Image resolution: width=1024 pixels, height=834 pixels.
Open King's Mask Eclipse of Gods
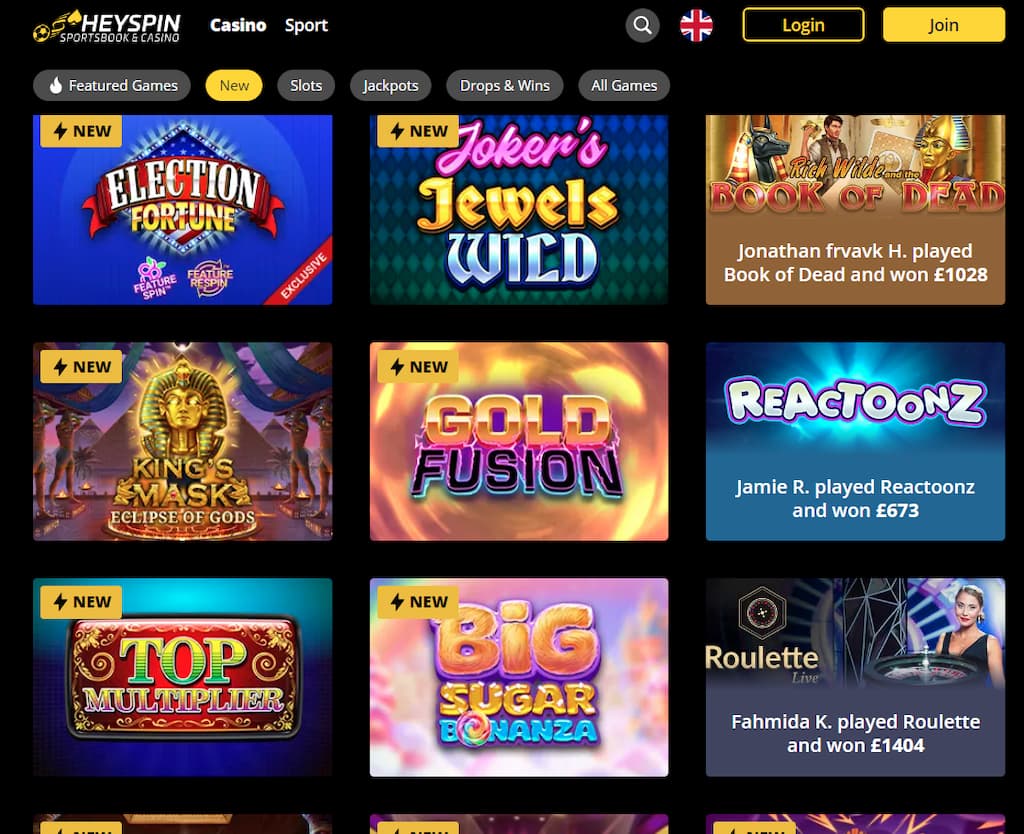(x=182, y=441)
